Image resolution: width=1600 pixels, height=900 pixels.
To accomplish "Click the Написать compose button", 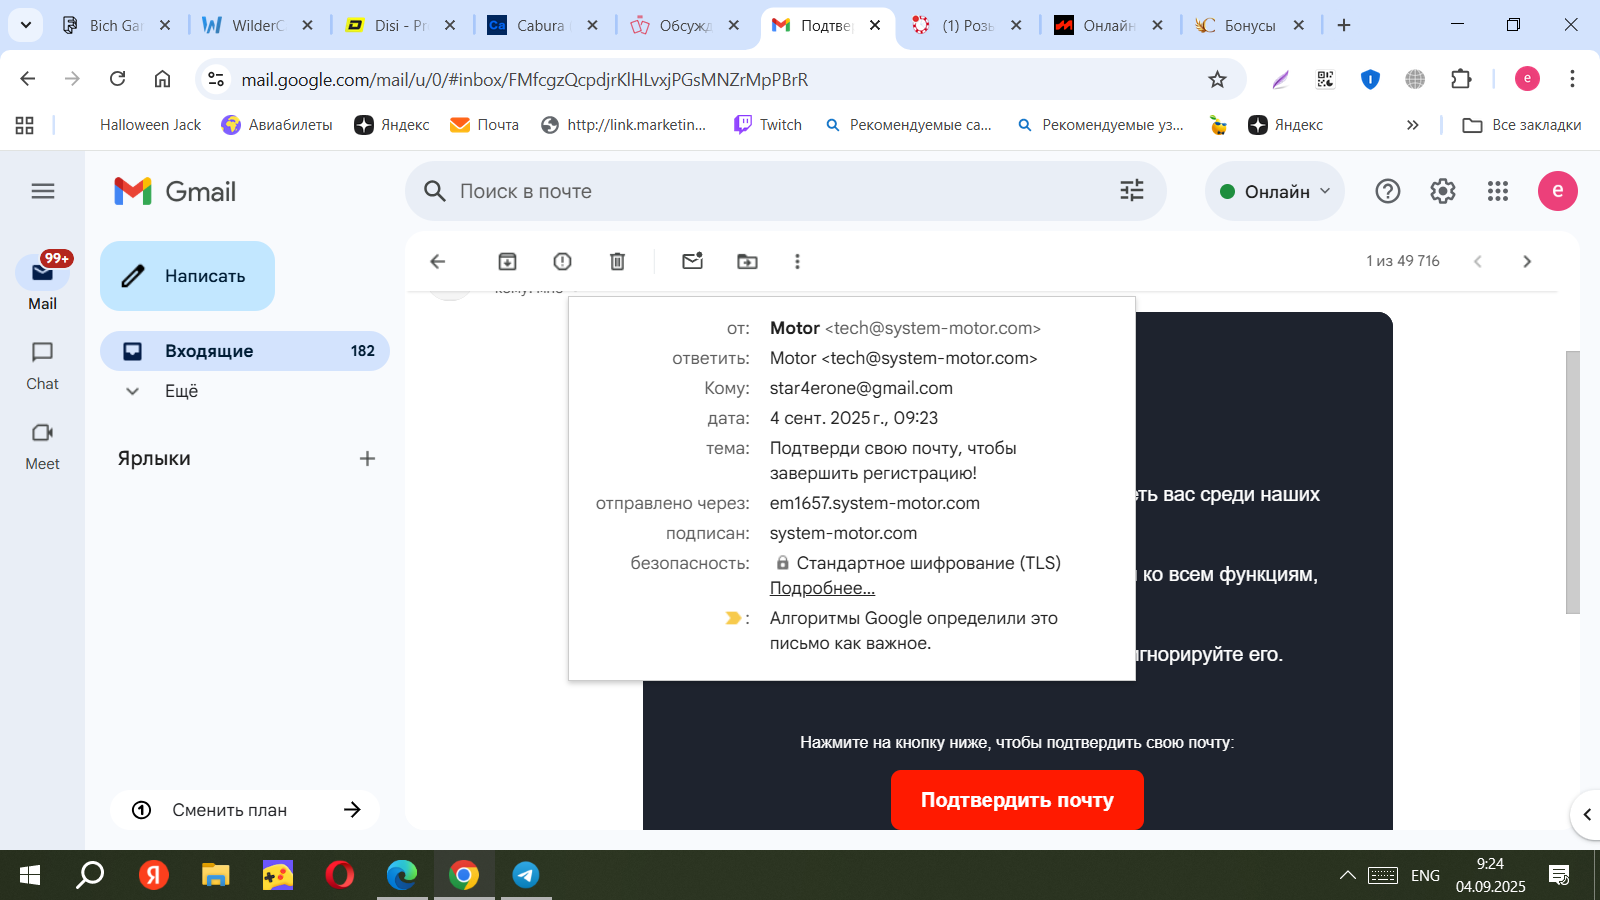I will (187, 276).
